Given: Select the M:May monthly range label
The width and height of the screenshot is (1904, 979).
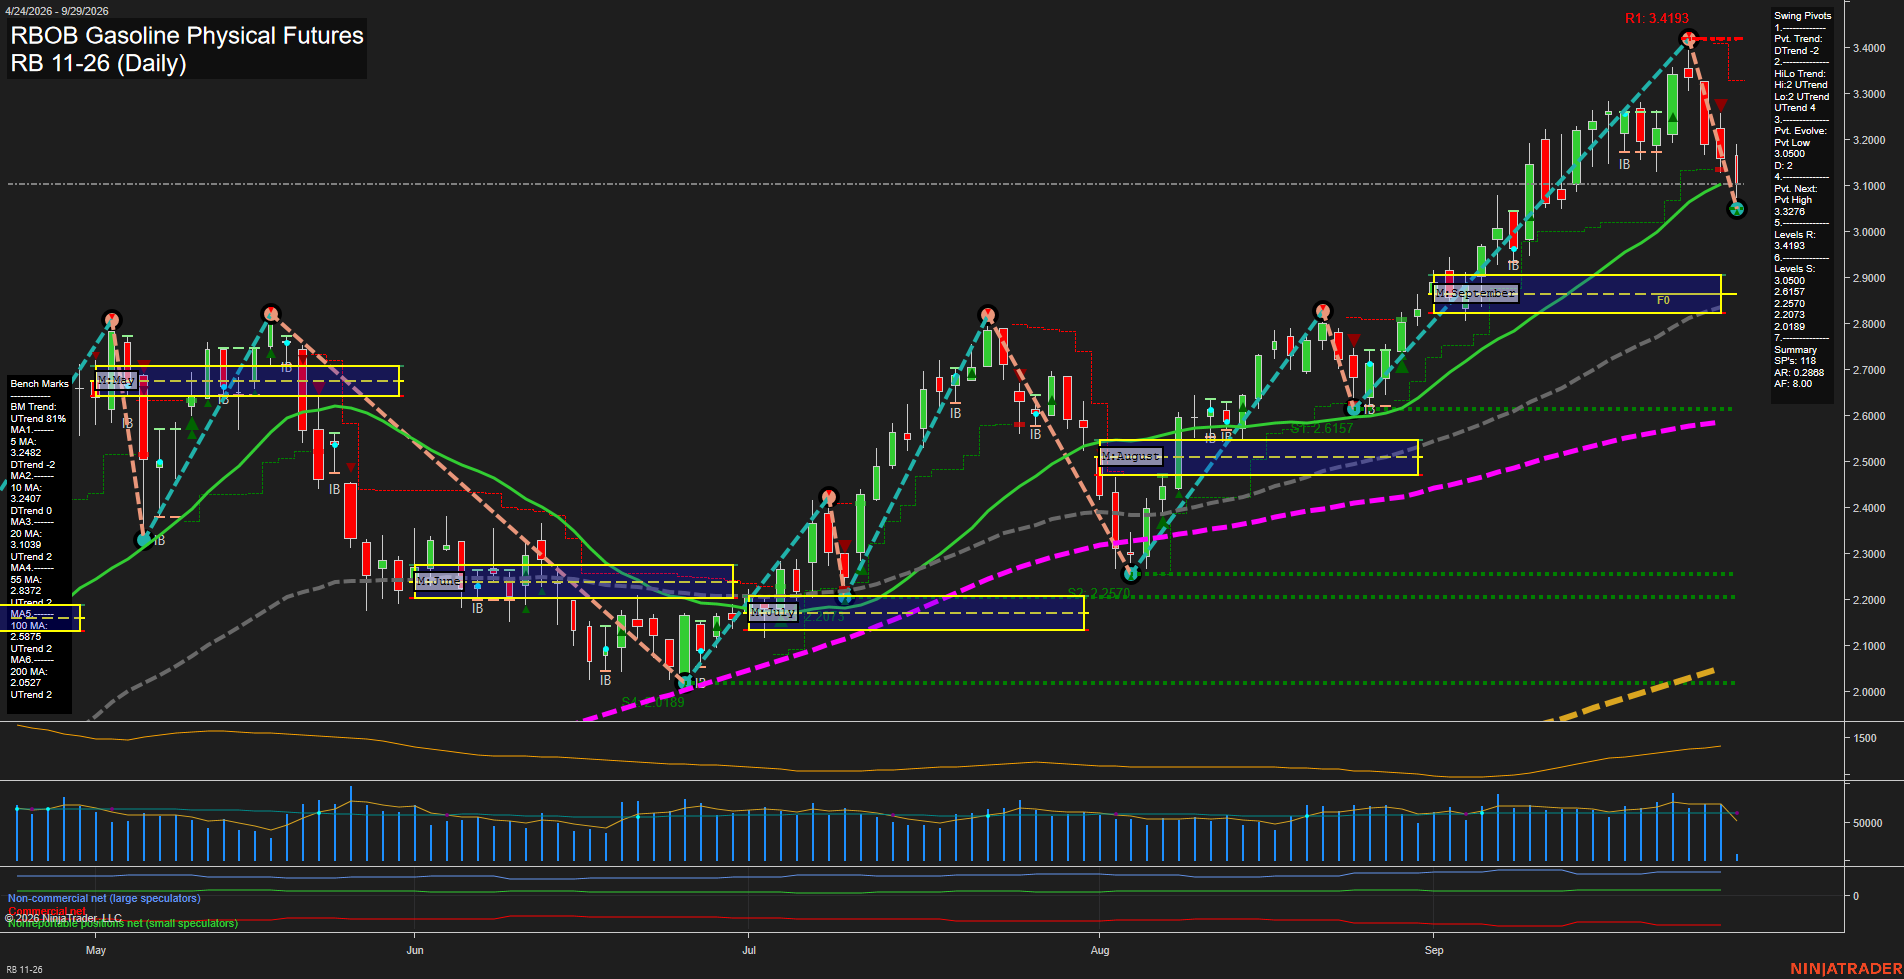Looking at the screenshot, I should (116, 381).
